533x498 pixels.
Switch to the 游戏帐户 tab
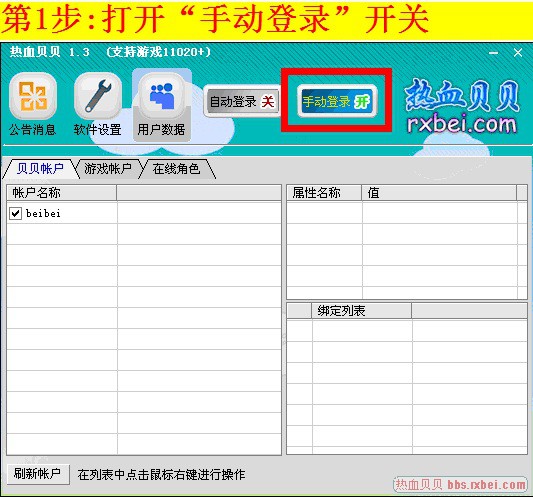click(108, 168)
